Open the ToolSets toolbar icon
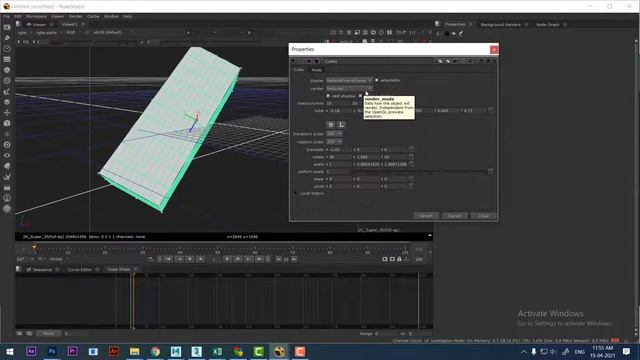 pyautogui.click(x=7, y=177)
